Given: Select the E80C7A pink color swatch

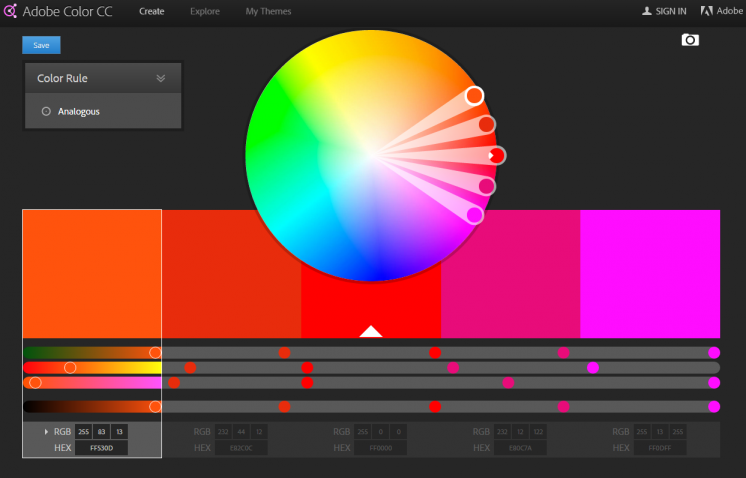Looking at the screenshot, I should click(x=510, y=274).
